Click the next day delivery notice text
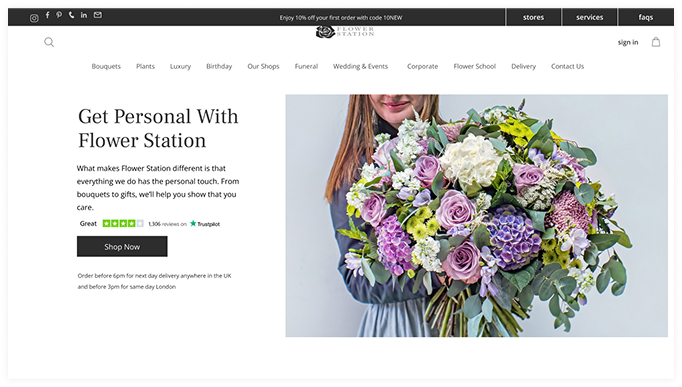682x387 pixels. (x=154, y=281)
